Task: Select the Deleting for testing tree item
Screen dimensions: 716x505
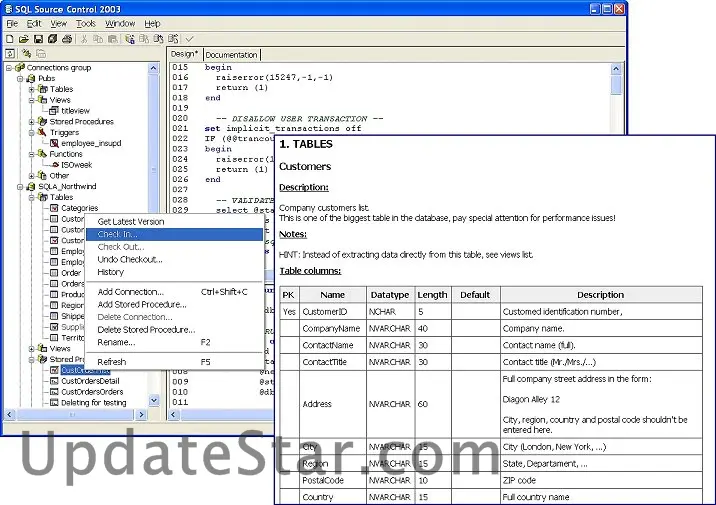Action: click(x=94, y=403)
